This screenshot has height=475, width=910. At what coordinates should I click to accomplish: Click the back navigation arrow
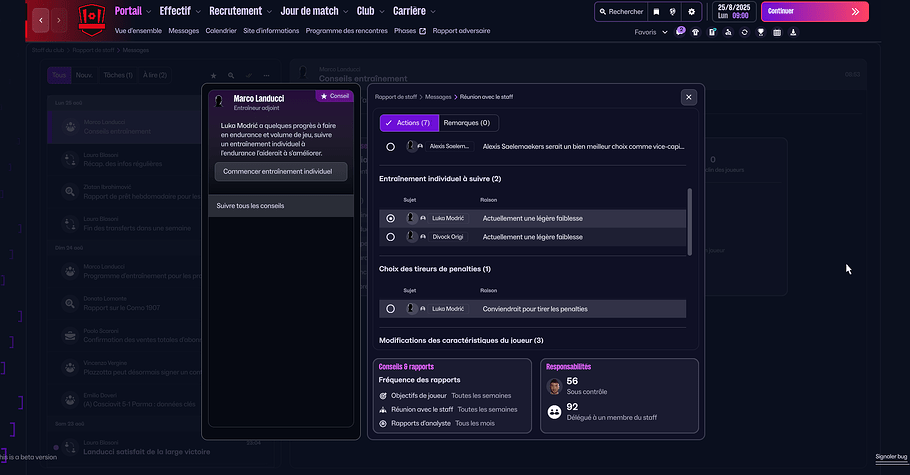(x=41, y=19)
